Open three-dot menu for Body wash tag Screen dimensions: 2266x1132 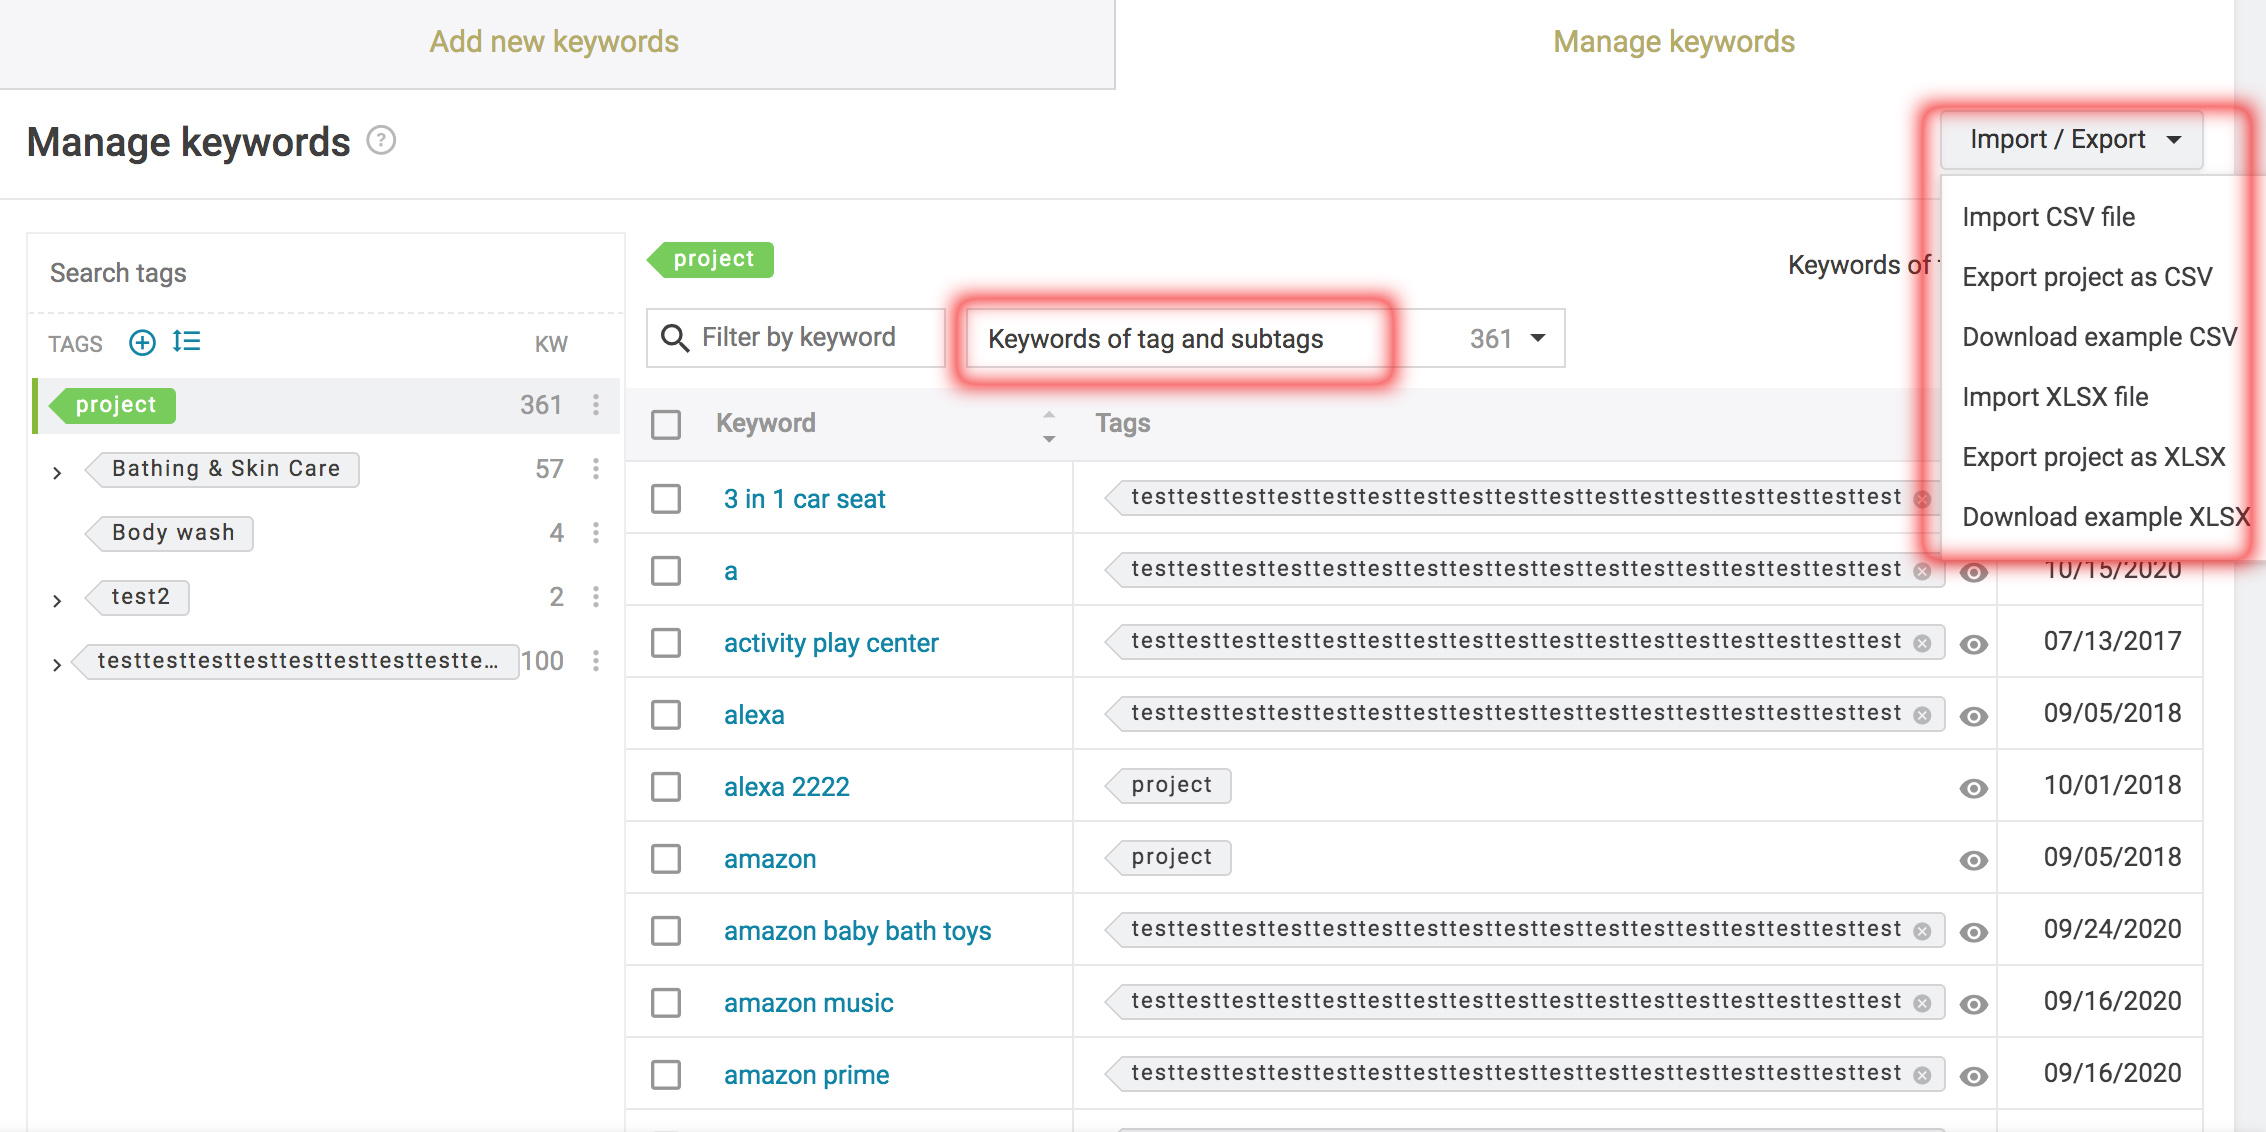[596, 533]
